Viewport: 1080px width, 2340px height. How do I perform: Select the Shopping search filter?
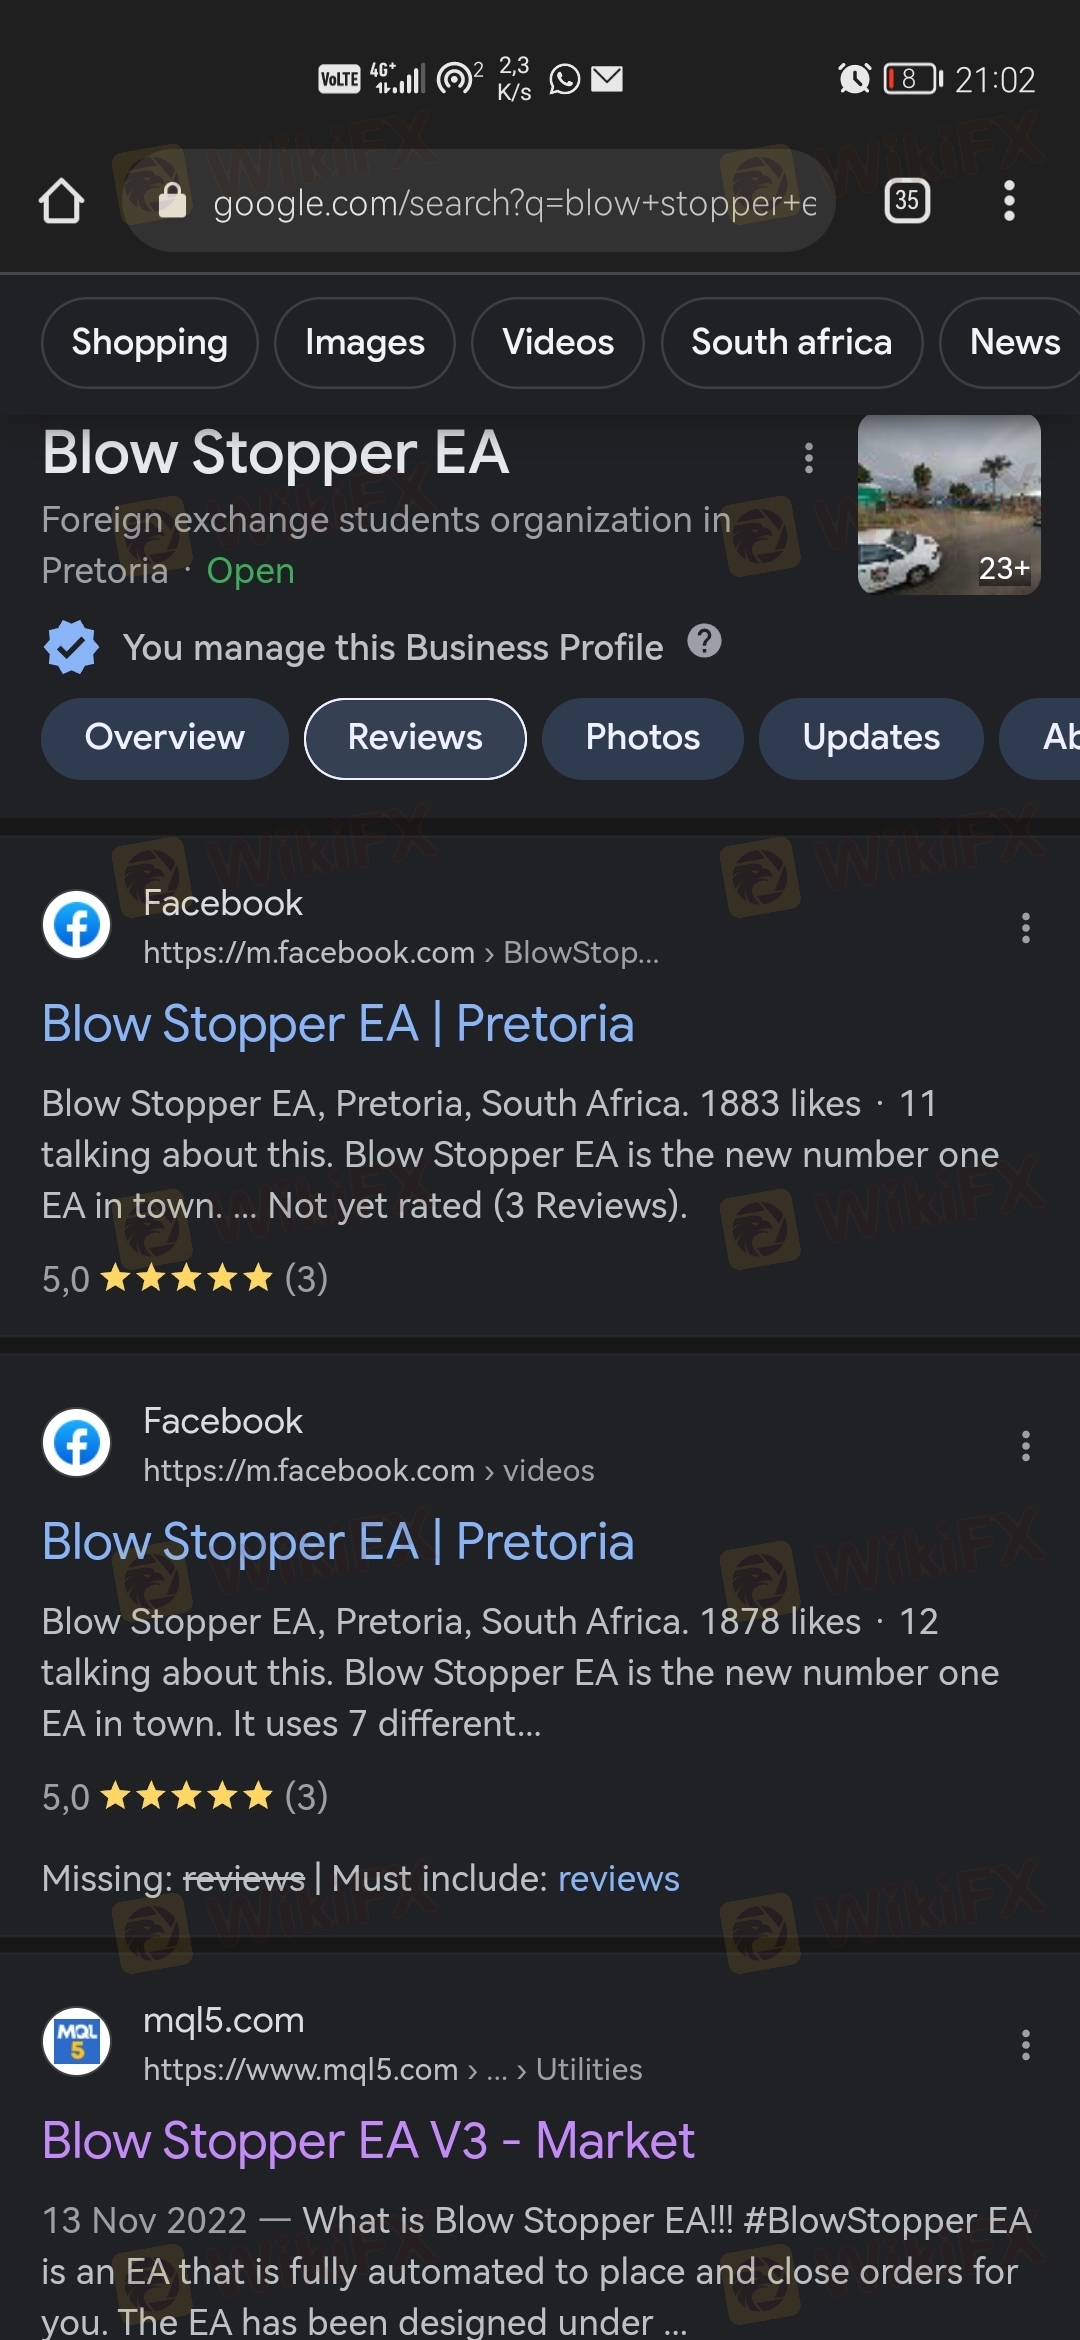pos(150,343)
